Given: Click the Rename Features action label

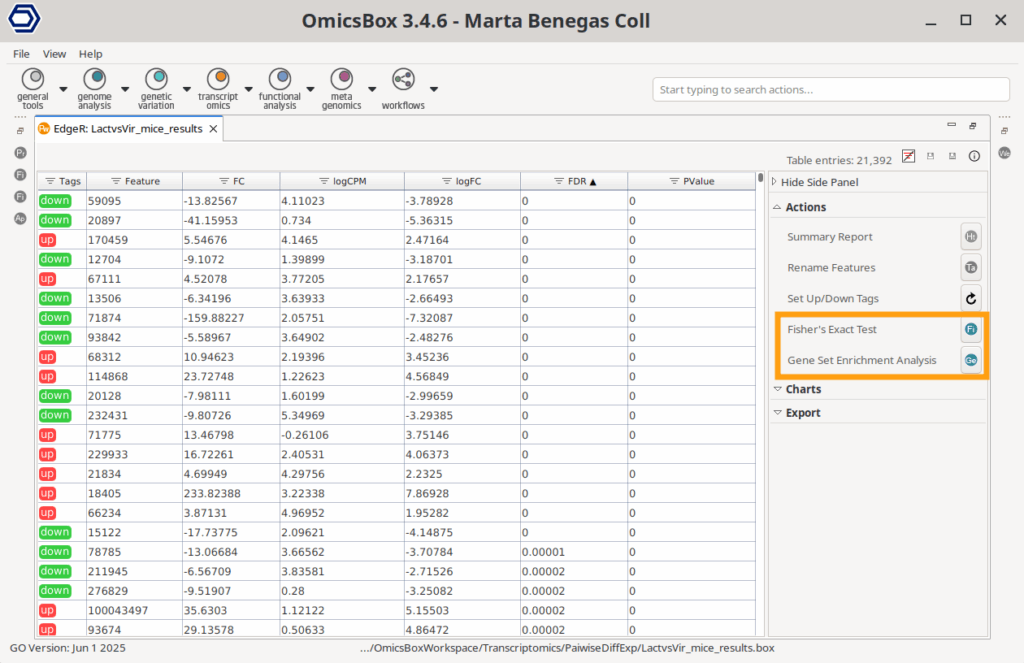Looking at the screenshot, I should pos(831,267).
